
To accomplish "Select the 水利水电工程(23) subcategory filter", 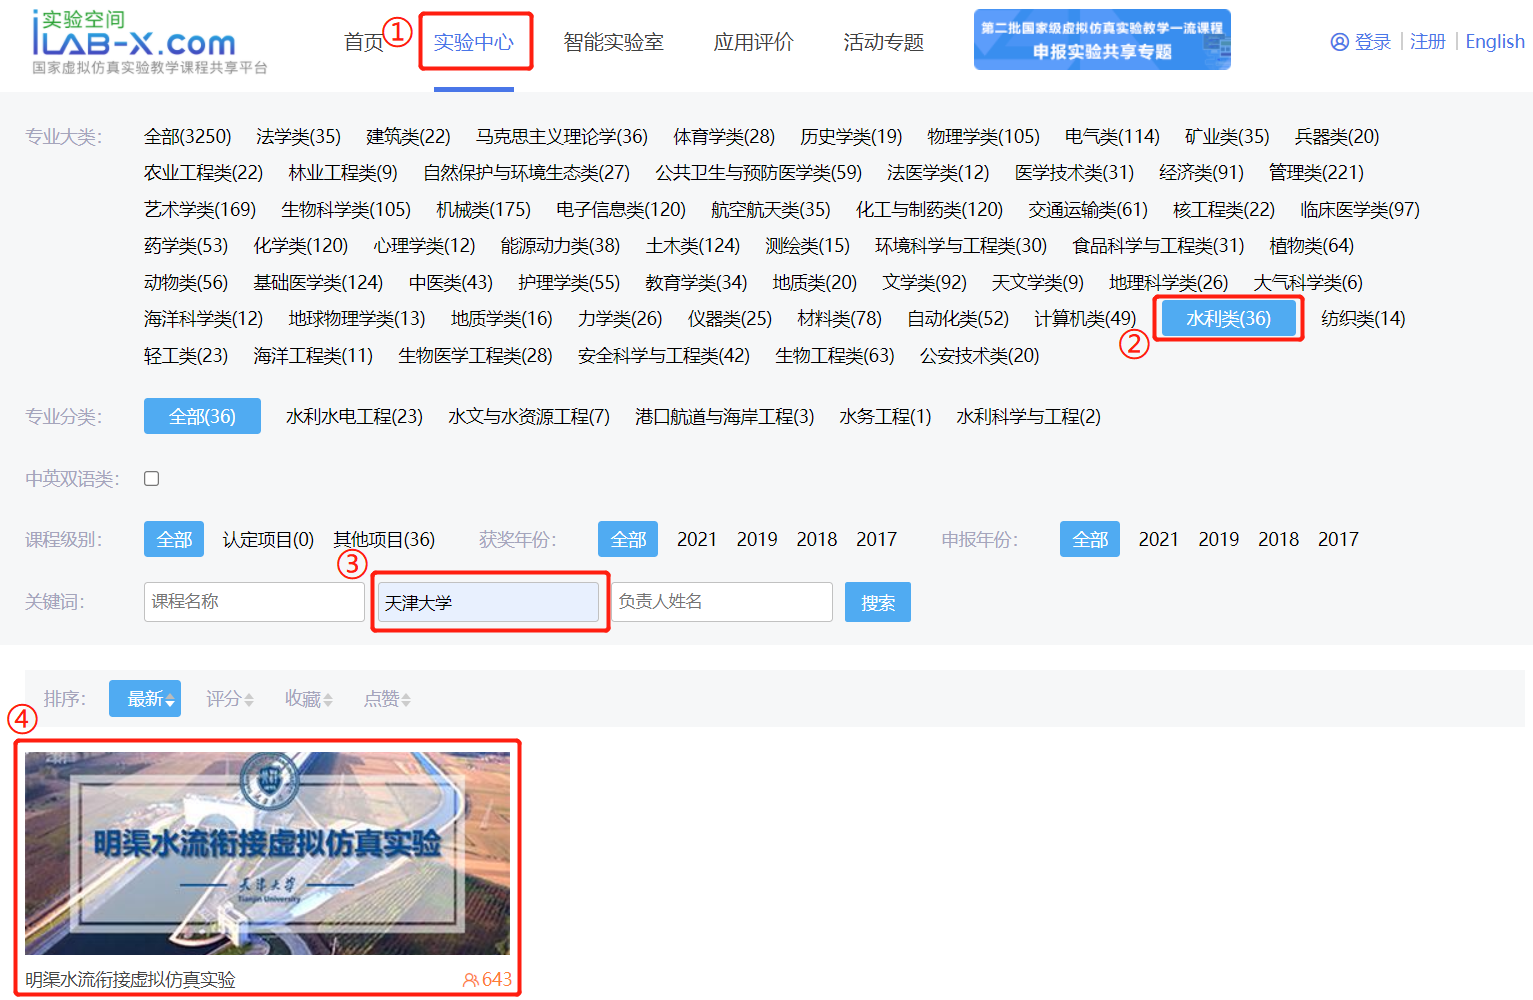I will pyautogui.click(x=354, y=416).
